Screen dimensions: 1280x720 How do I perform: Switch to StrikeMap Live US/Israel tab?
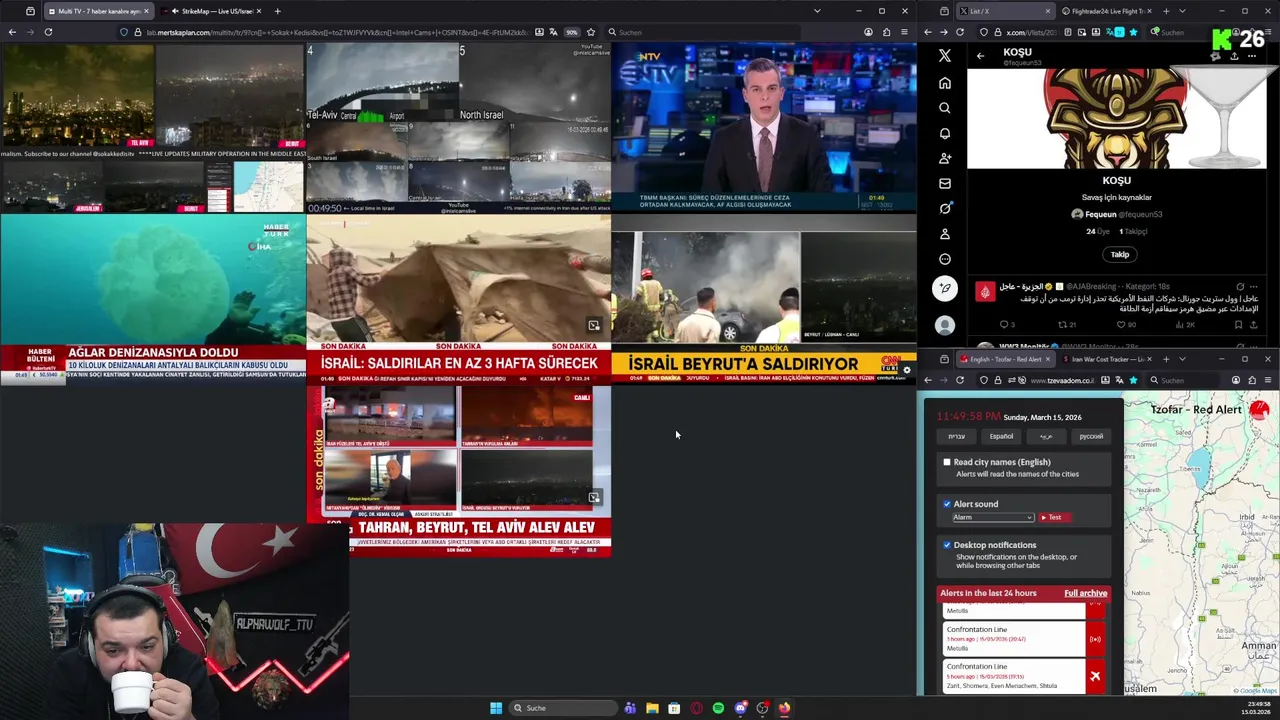(210, 11)
